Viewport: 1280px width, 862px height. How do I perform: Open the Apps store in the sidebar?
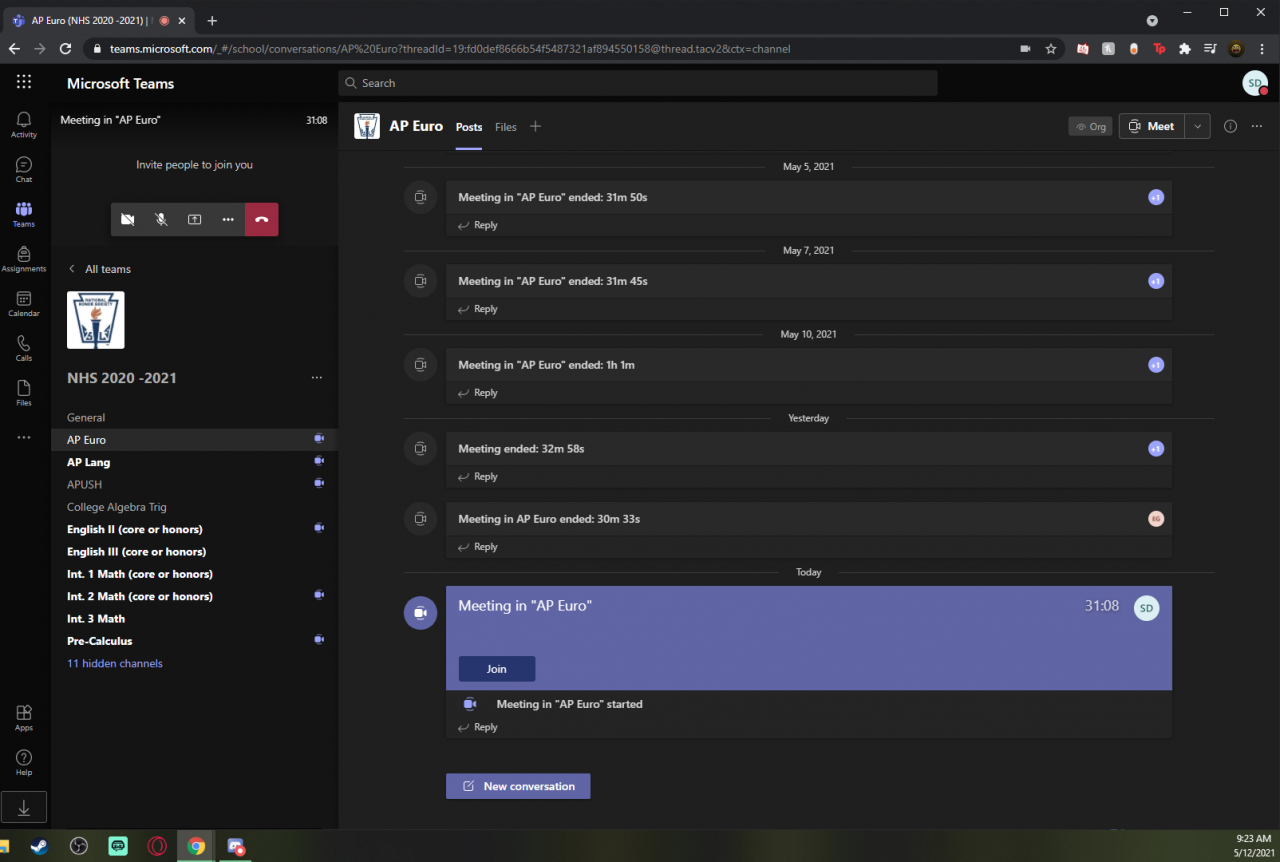(24, 717)
